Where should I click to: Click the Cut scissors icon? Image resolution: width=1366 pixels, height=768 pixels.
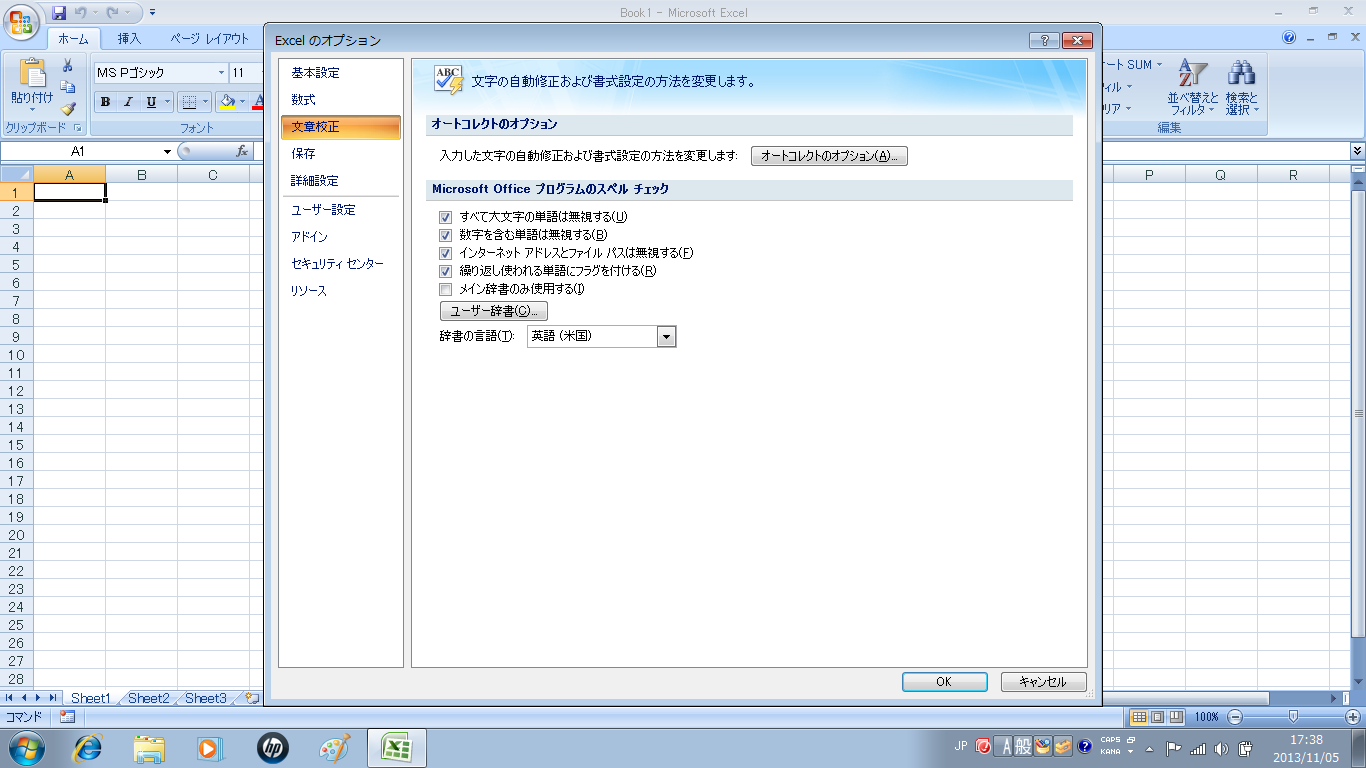point(68,66)
